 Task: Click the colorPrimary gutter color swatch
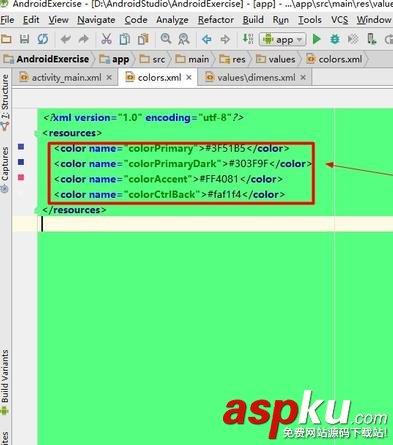pyautogui.click(x=21, y=147)
